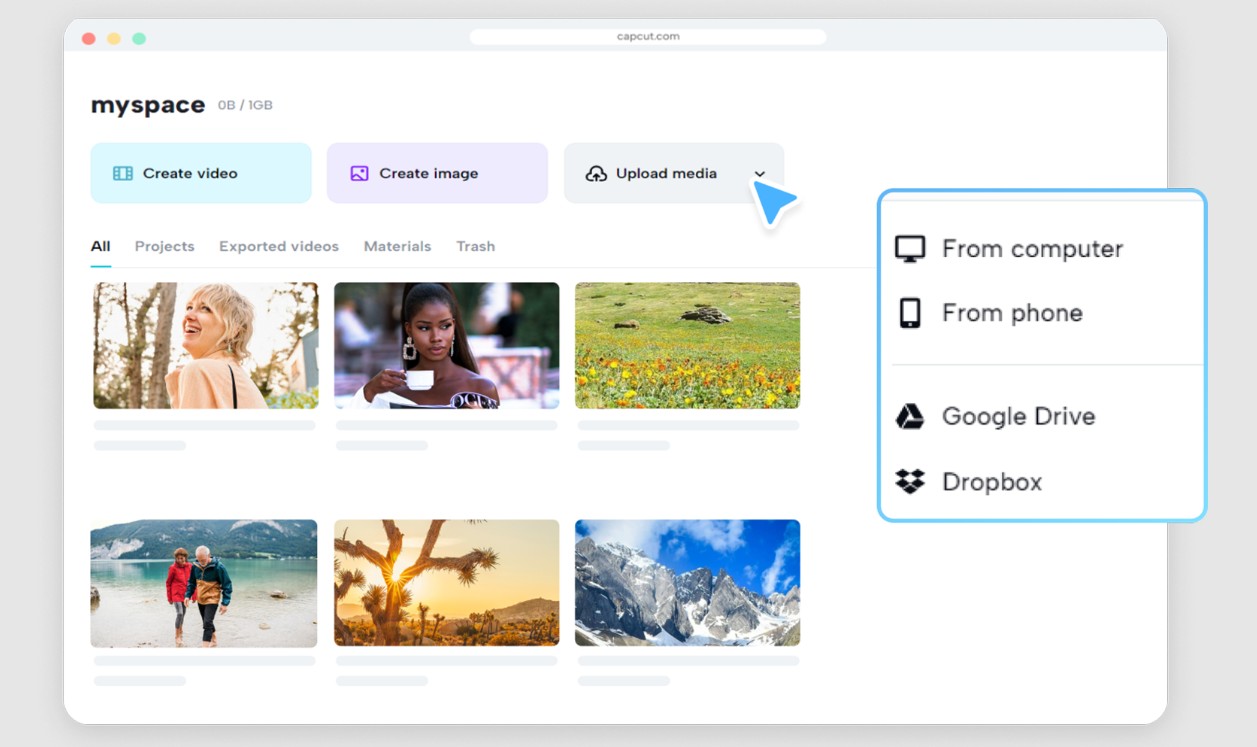Click the 0B / 1GB storage indicator
Viewport: 1257px width, 747px height.
(245, 105)
